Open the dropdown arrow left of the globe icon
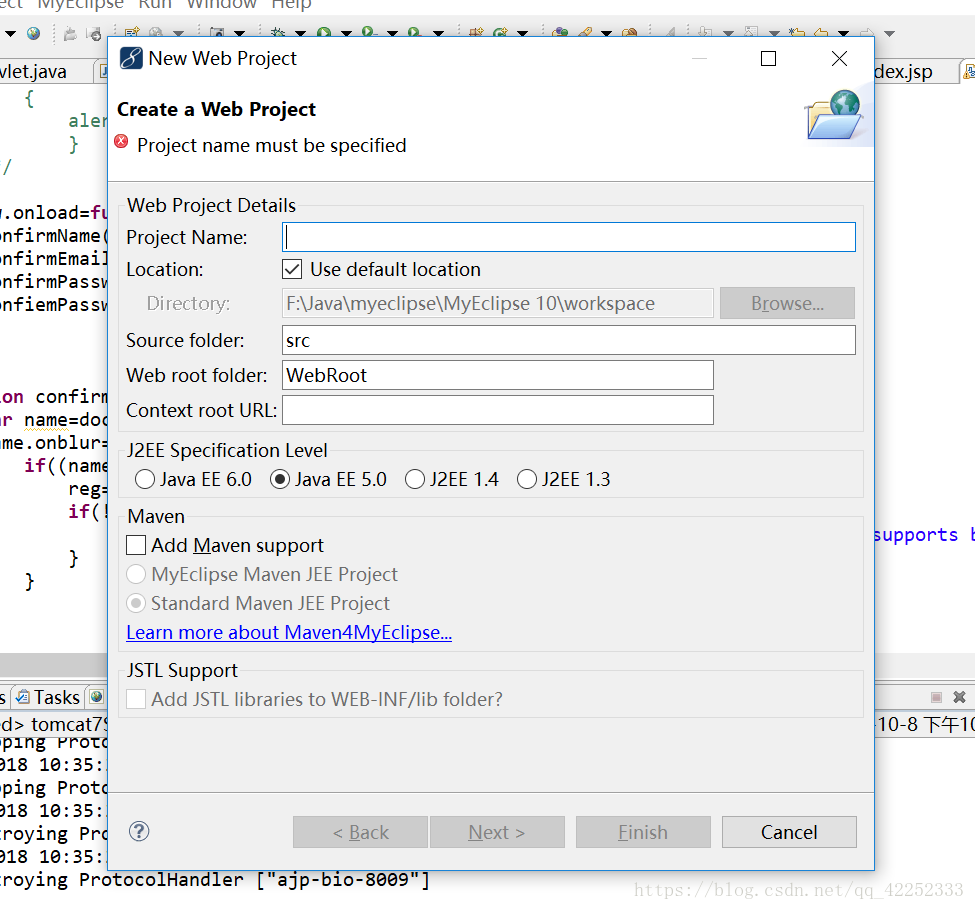The height and width of the screenshot is (910, 975). (x=10, y=33)
